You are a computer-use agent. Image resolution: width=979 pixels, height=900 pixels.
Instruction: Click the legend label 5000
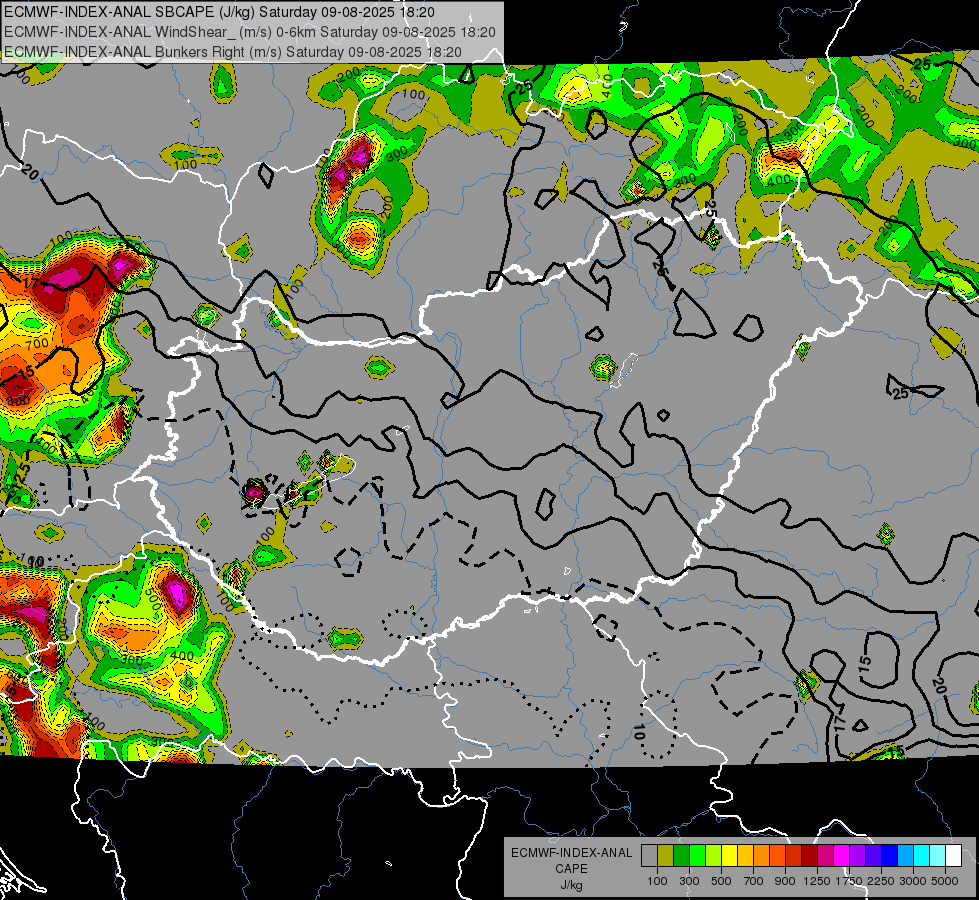point(945,881)
